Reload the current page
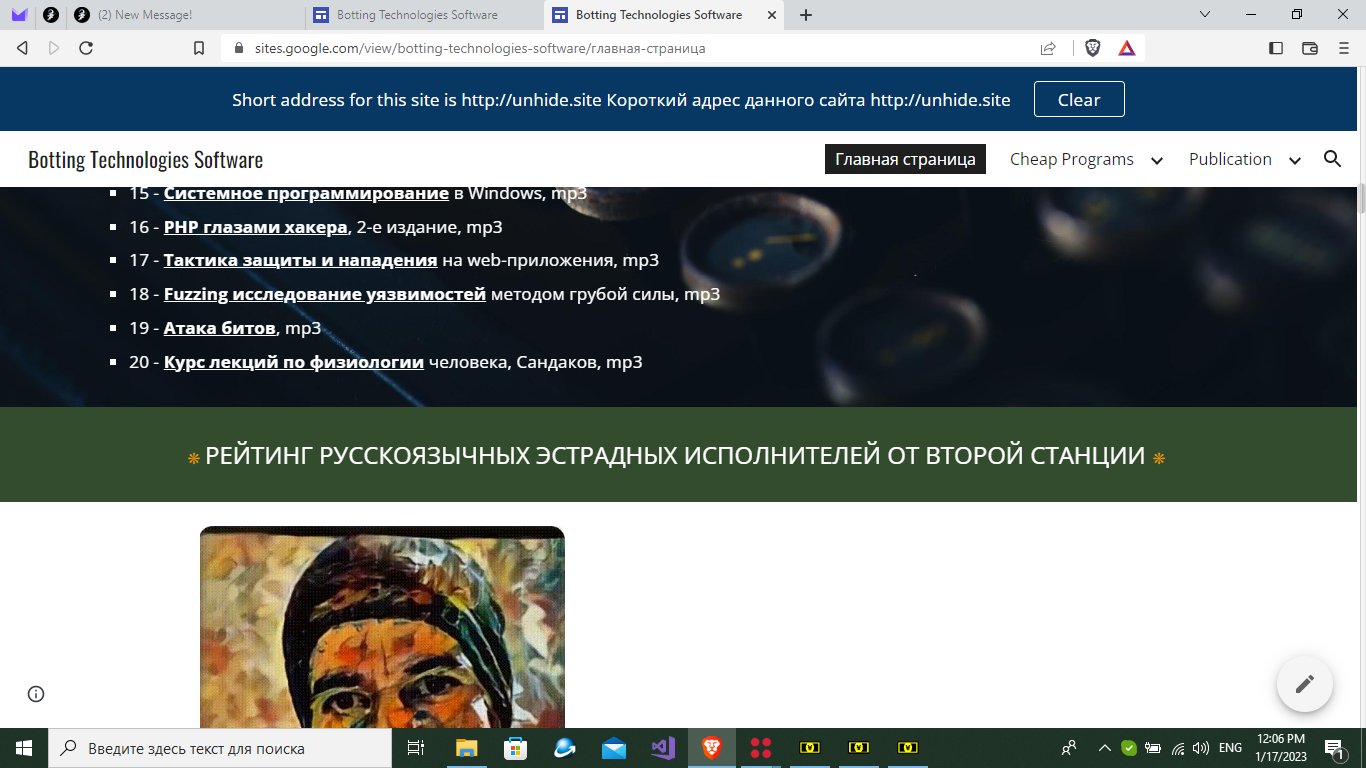Screen dimensions: 1366x768 click(86, 48)
